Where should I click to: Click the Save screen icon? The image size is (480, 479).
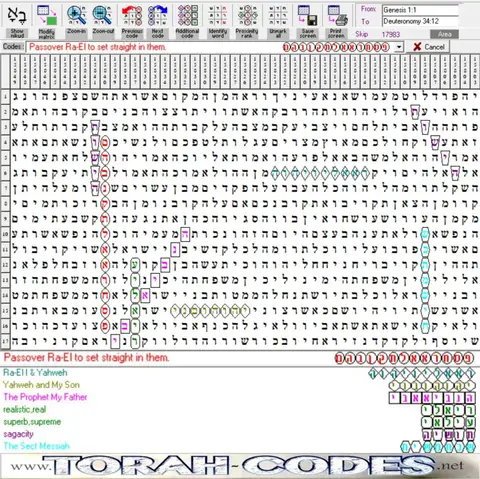(x=307, y=15)
